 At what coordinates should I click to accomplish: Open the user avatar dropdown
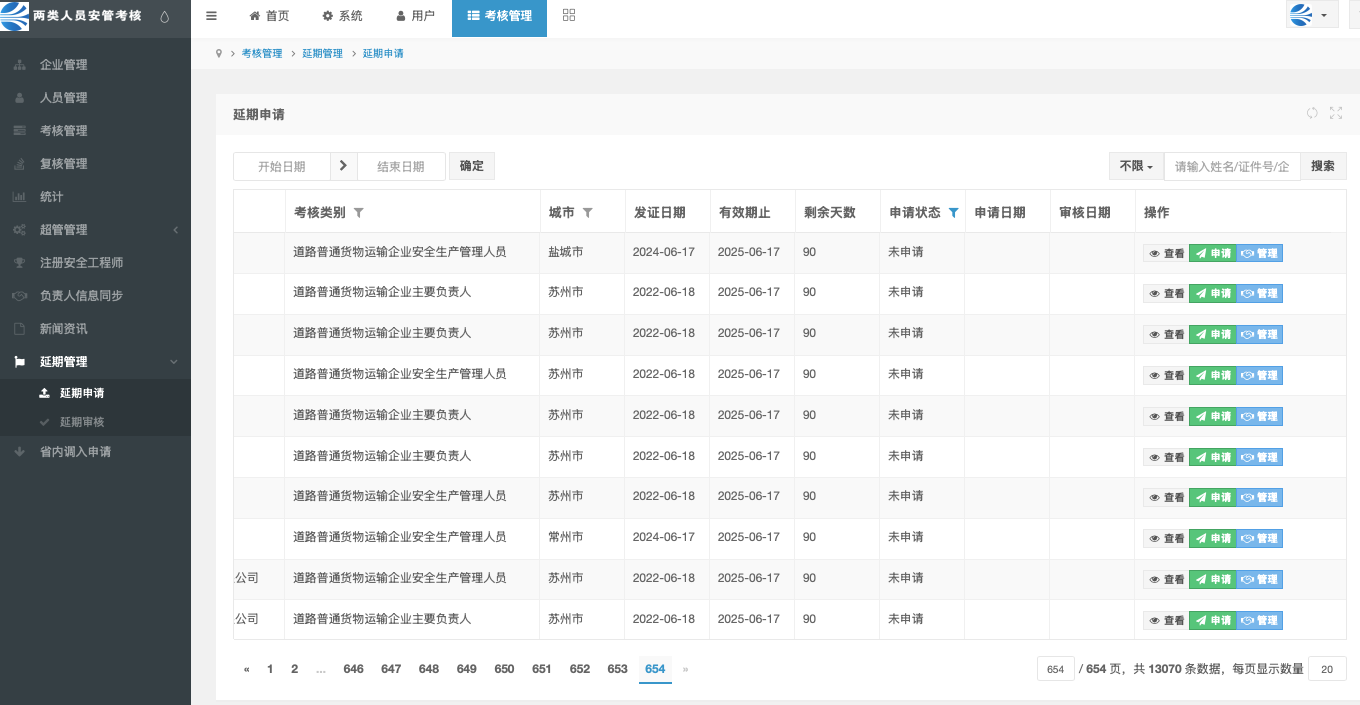click(x=1312, y=15)
